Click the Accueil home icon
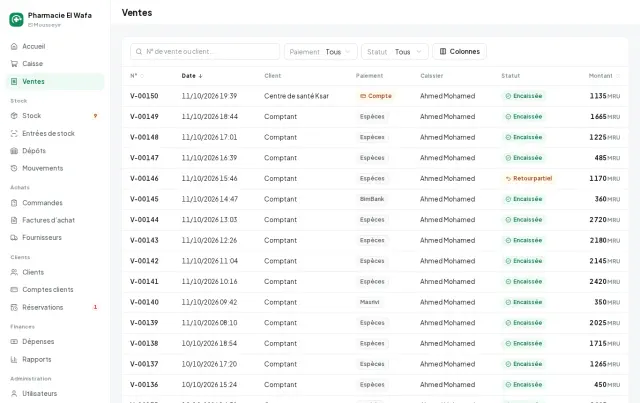 click(14, 46)
